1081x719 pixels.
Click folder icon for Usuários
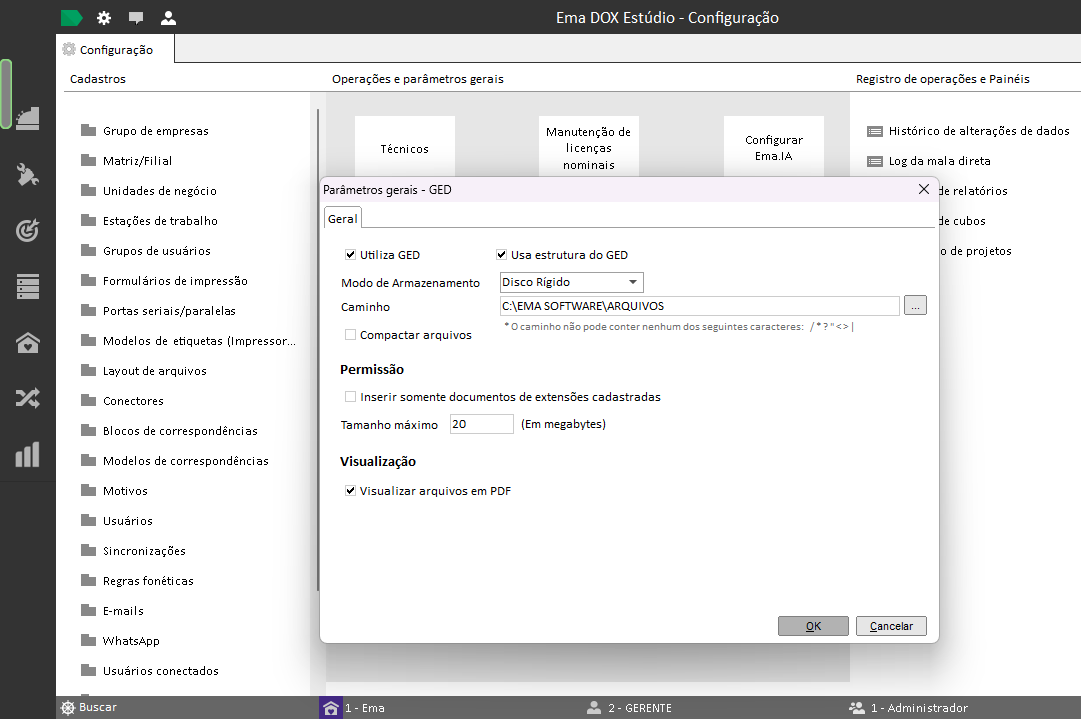[x=88, y=520]
